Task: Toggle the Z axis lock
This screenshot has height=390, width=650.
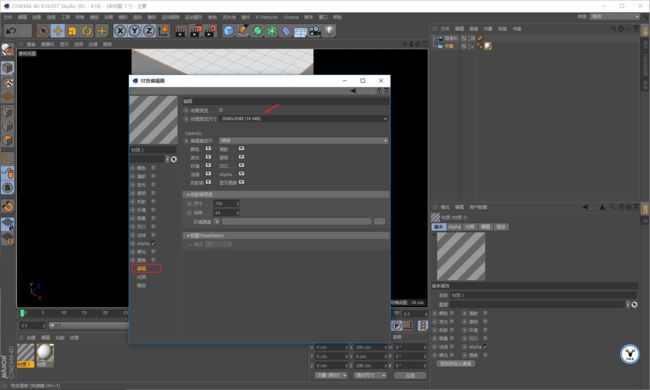Action: coord(149,31)
